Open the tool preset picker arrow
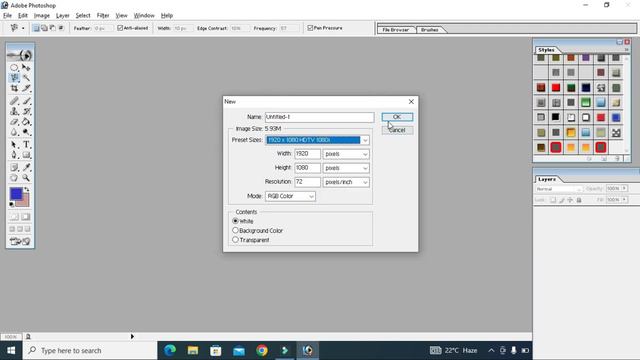 click(x=23, y=28)
